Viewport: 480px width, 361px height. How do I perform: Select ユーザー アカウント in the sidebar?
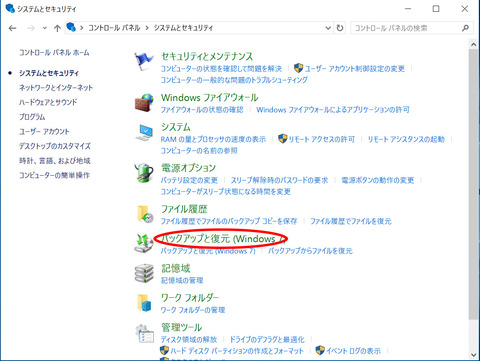coord(44,132)
